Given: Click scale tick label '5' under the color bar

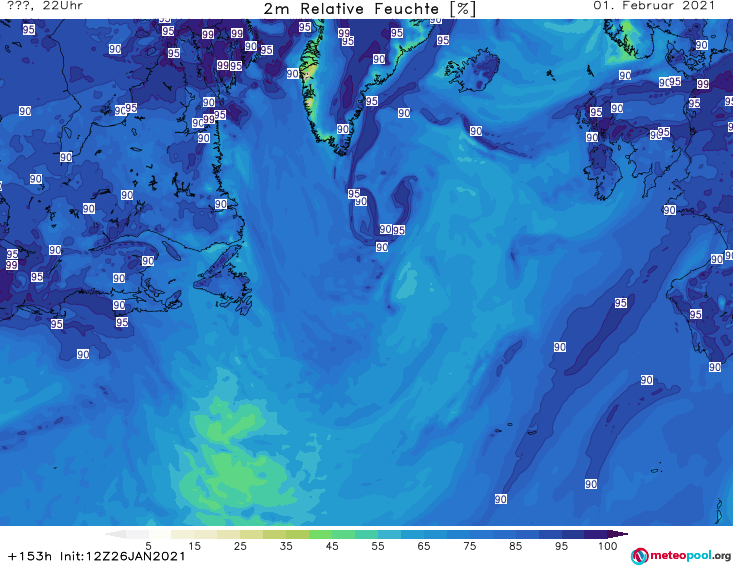Looking at the screenshot, I should click(148, 546).
